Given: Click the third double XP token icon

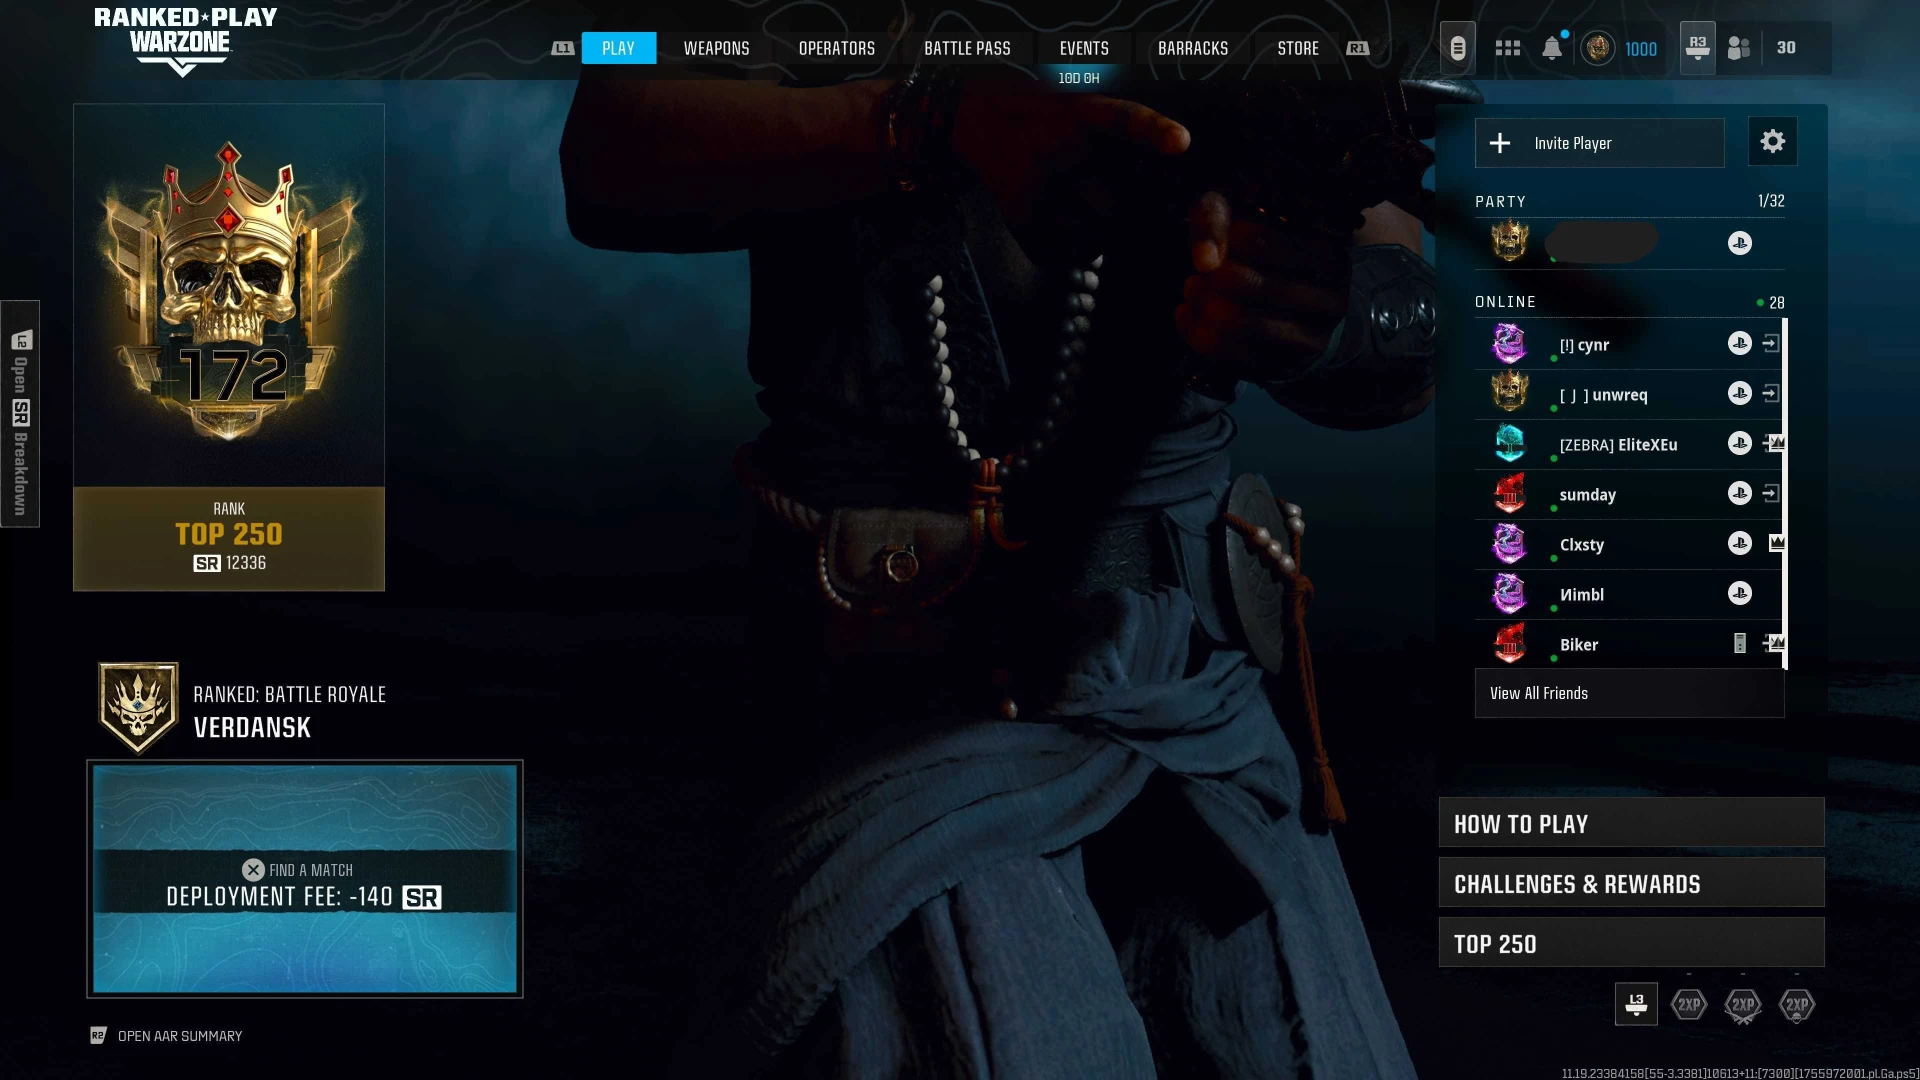Looking at the screenshot, I should [1797, 1005].
